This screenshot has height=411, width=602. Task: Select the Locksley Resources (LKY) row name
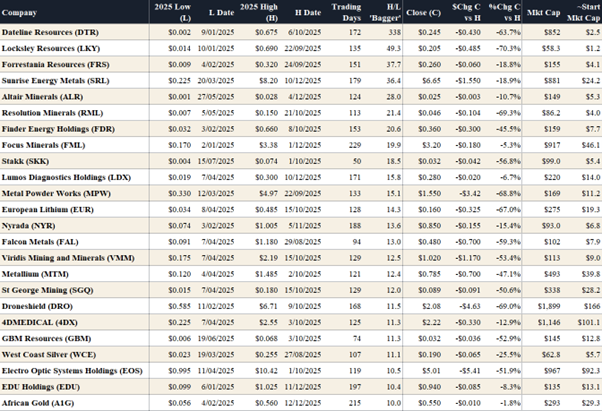pyautogui.click(x=49, y=47)
